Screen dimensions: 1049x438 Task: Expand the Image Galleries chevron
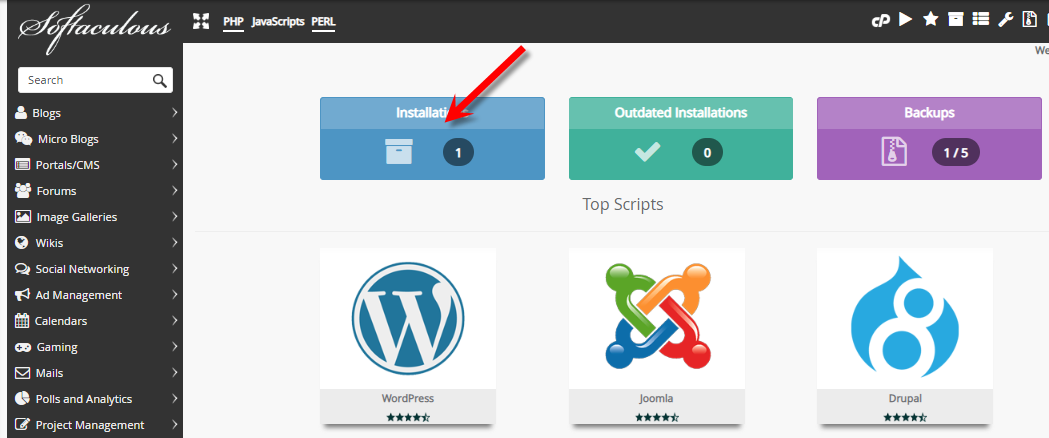(x=175, y=217)
